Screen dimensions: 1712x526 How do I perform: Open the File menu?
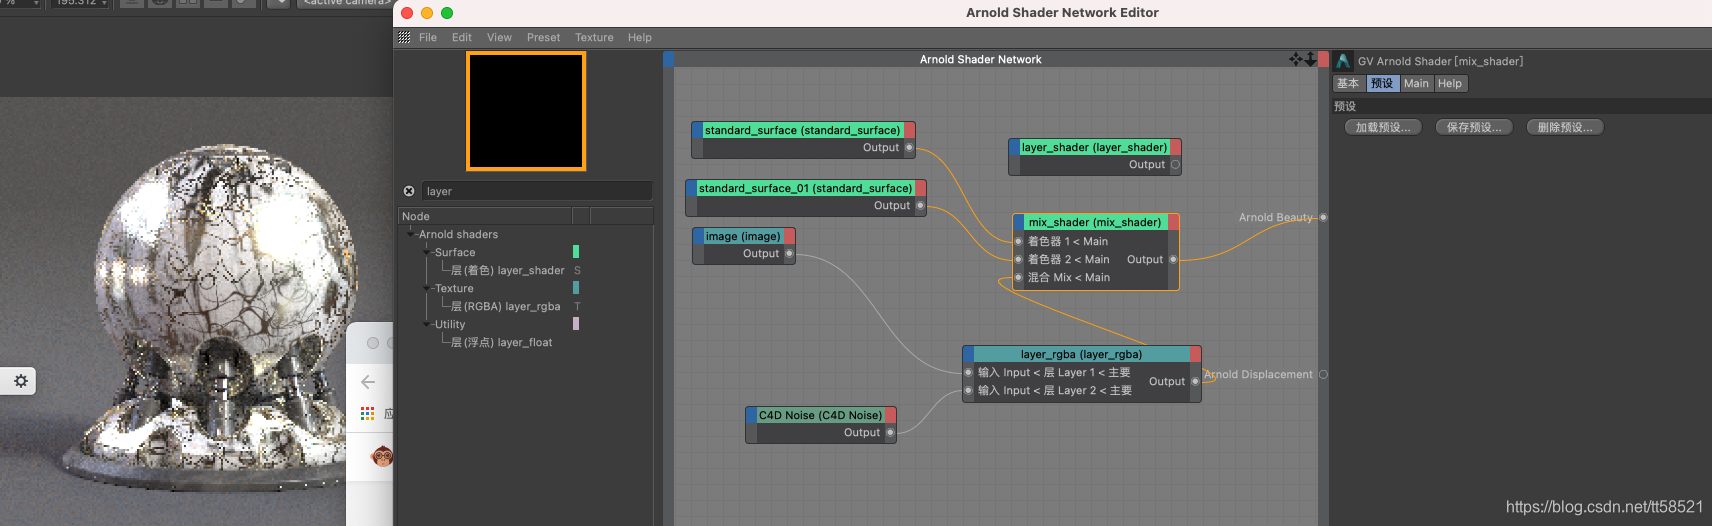pos(428,38)
